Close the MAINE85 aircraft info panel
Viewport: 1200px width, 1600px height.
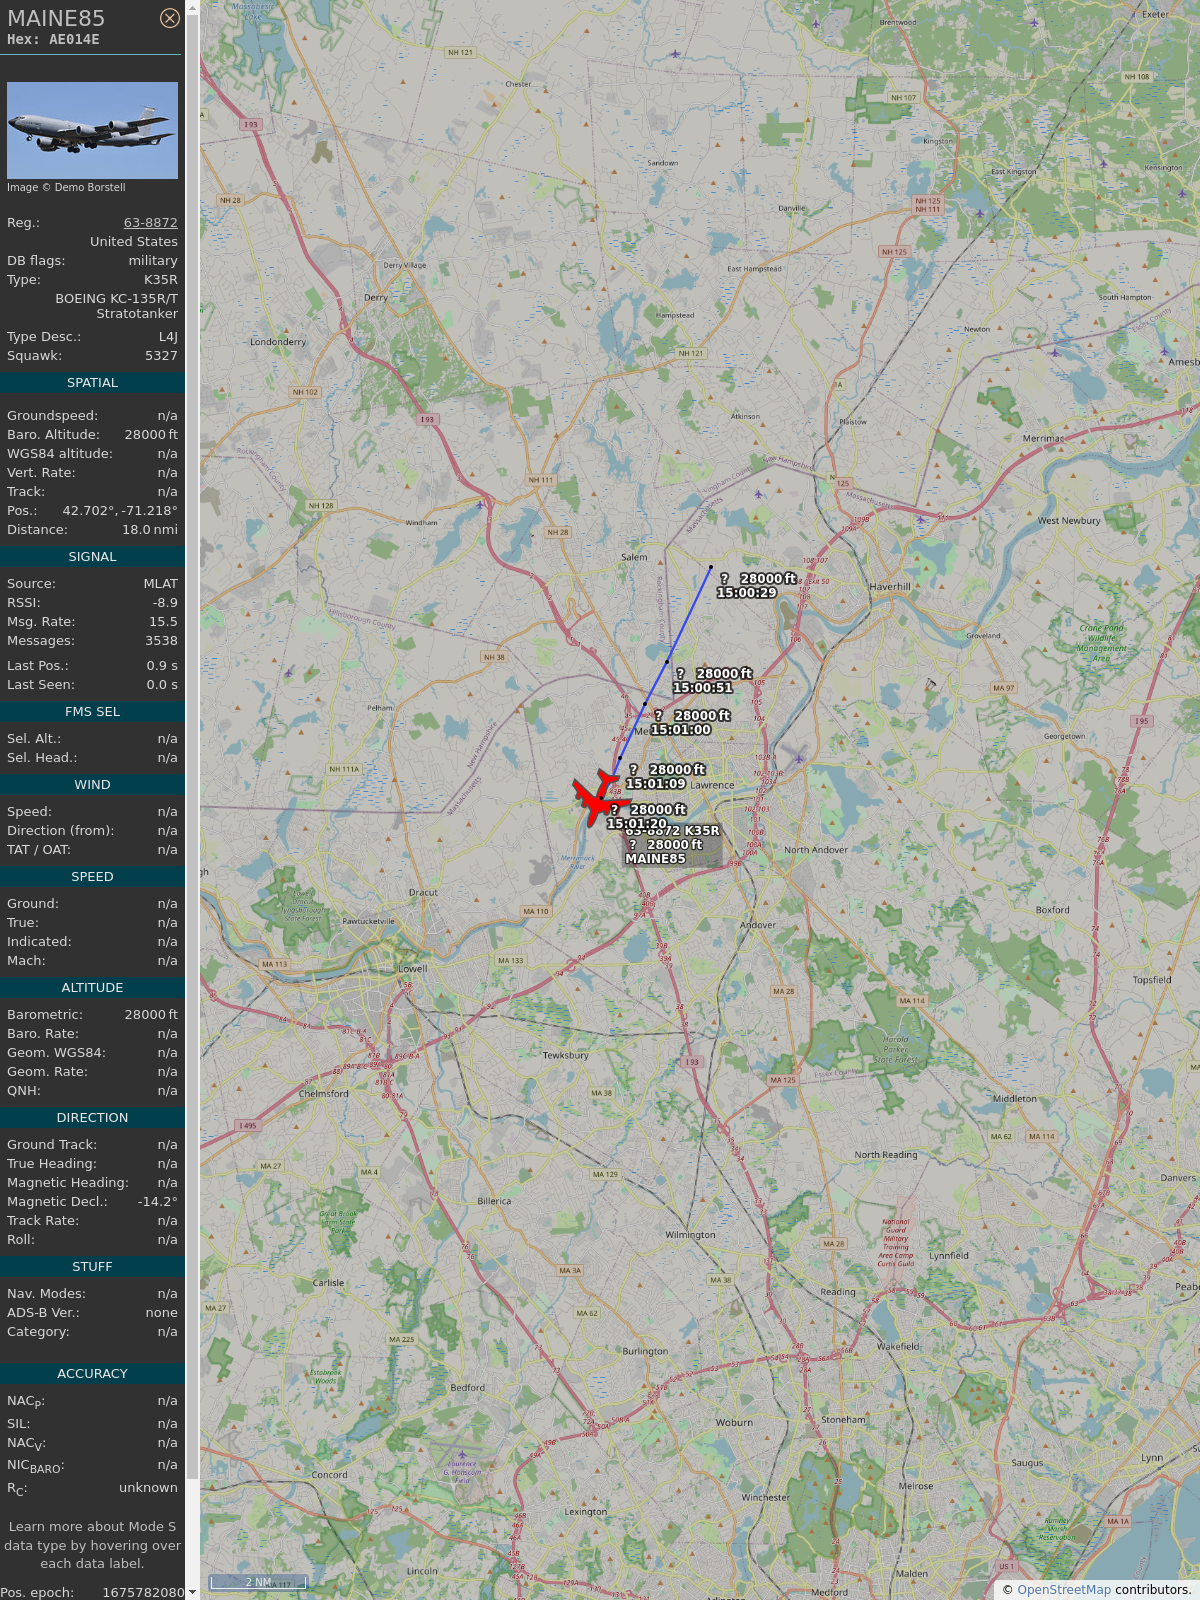coord(170,18)
